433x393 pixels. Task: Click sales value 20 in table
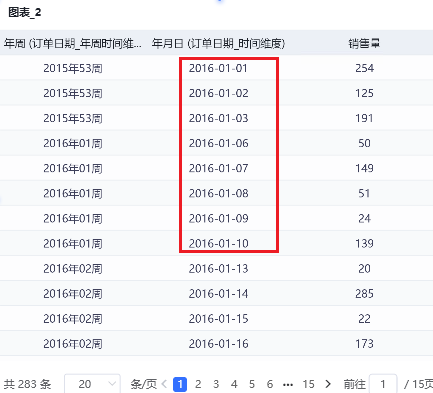[364, 268]
